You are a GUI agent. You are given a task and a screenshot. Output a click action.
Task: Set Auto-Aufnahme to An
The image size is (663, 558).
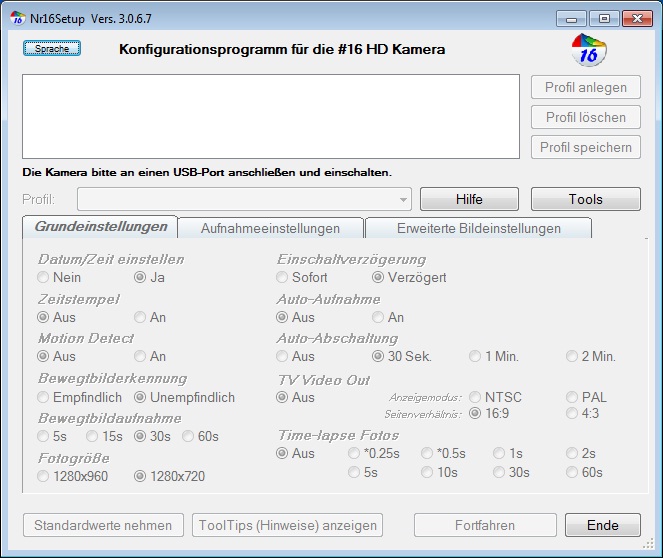(388, 317)
